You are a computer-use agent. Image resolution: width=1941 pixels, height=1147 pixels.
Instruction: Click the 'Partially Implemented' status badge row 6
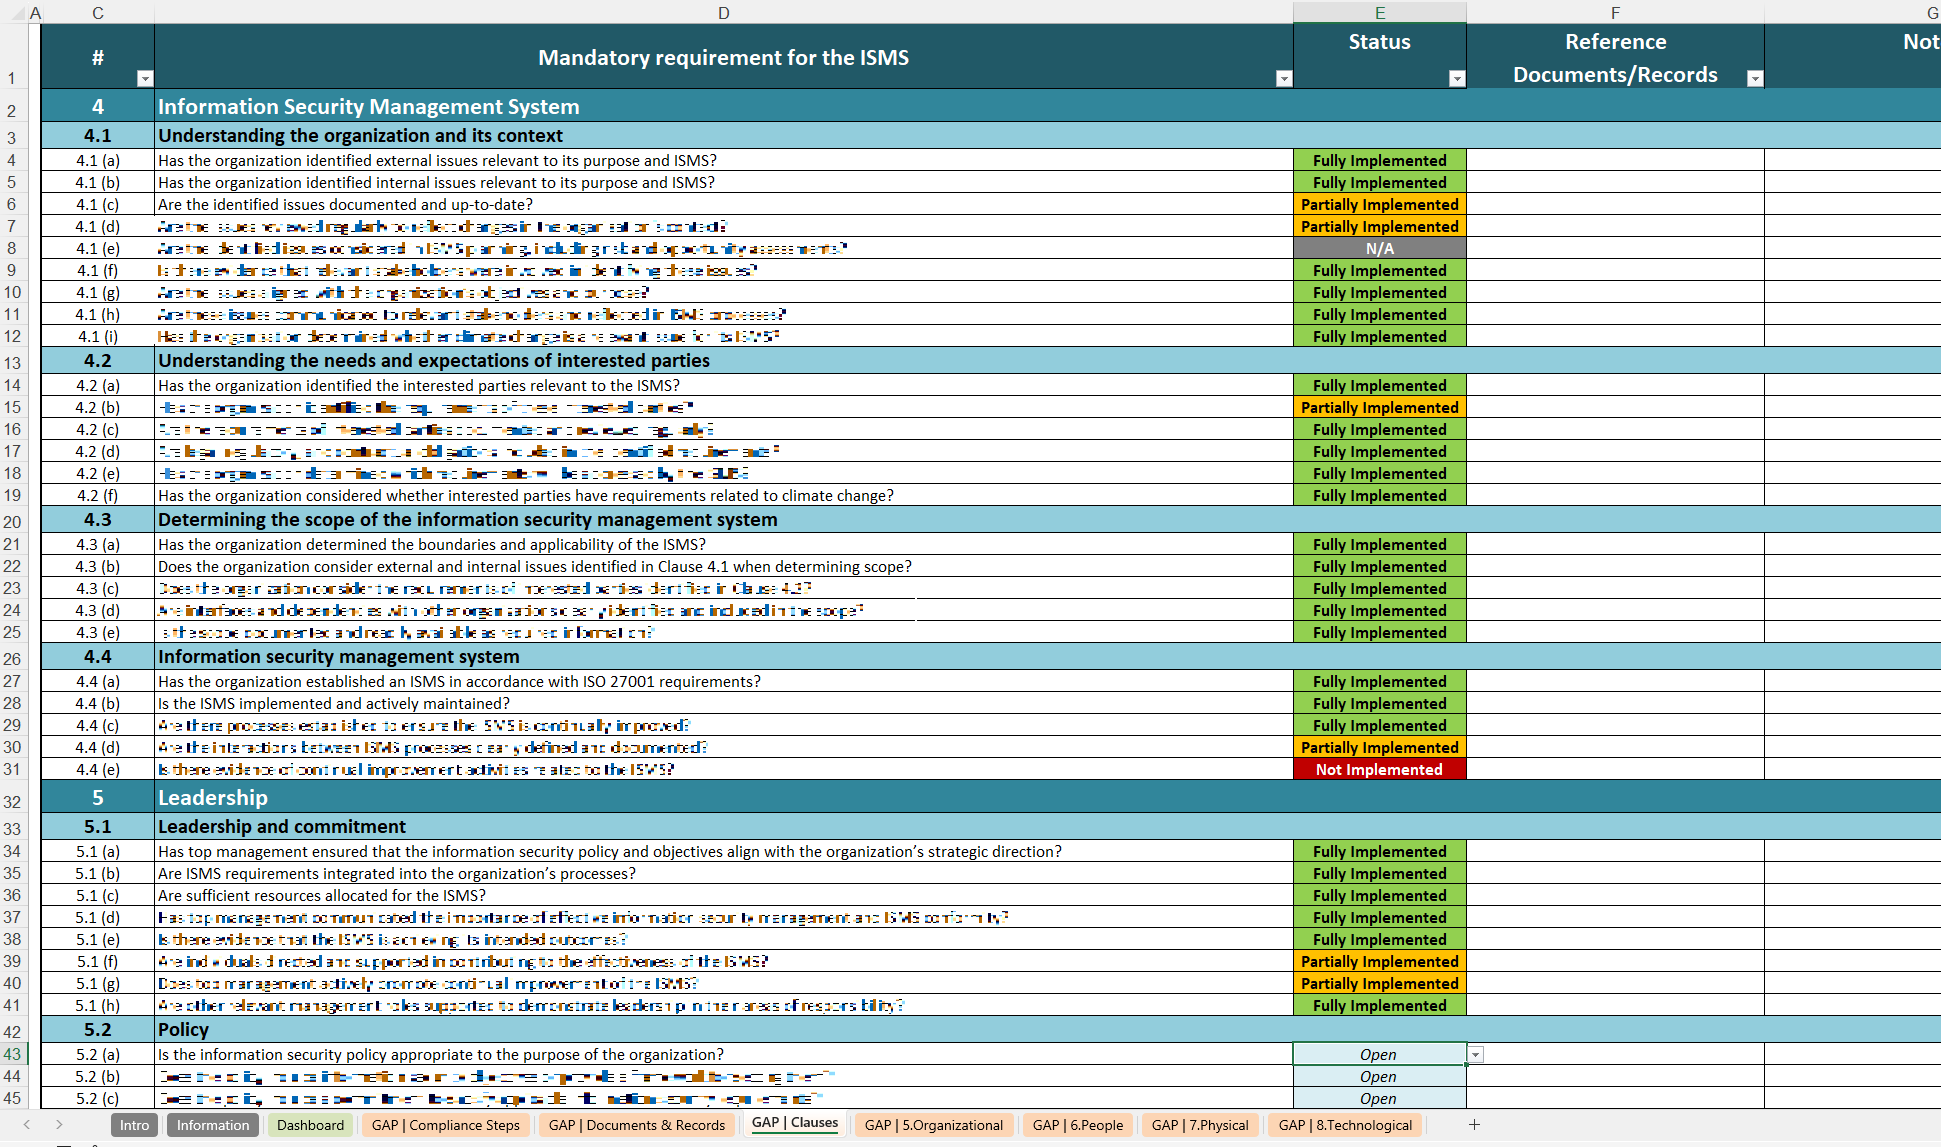coord(1377,203)
